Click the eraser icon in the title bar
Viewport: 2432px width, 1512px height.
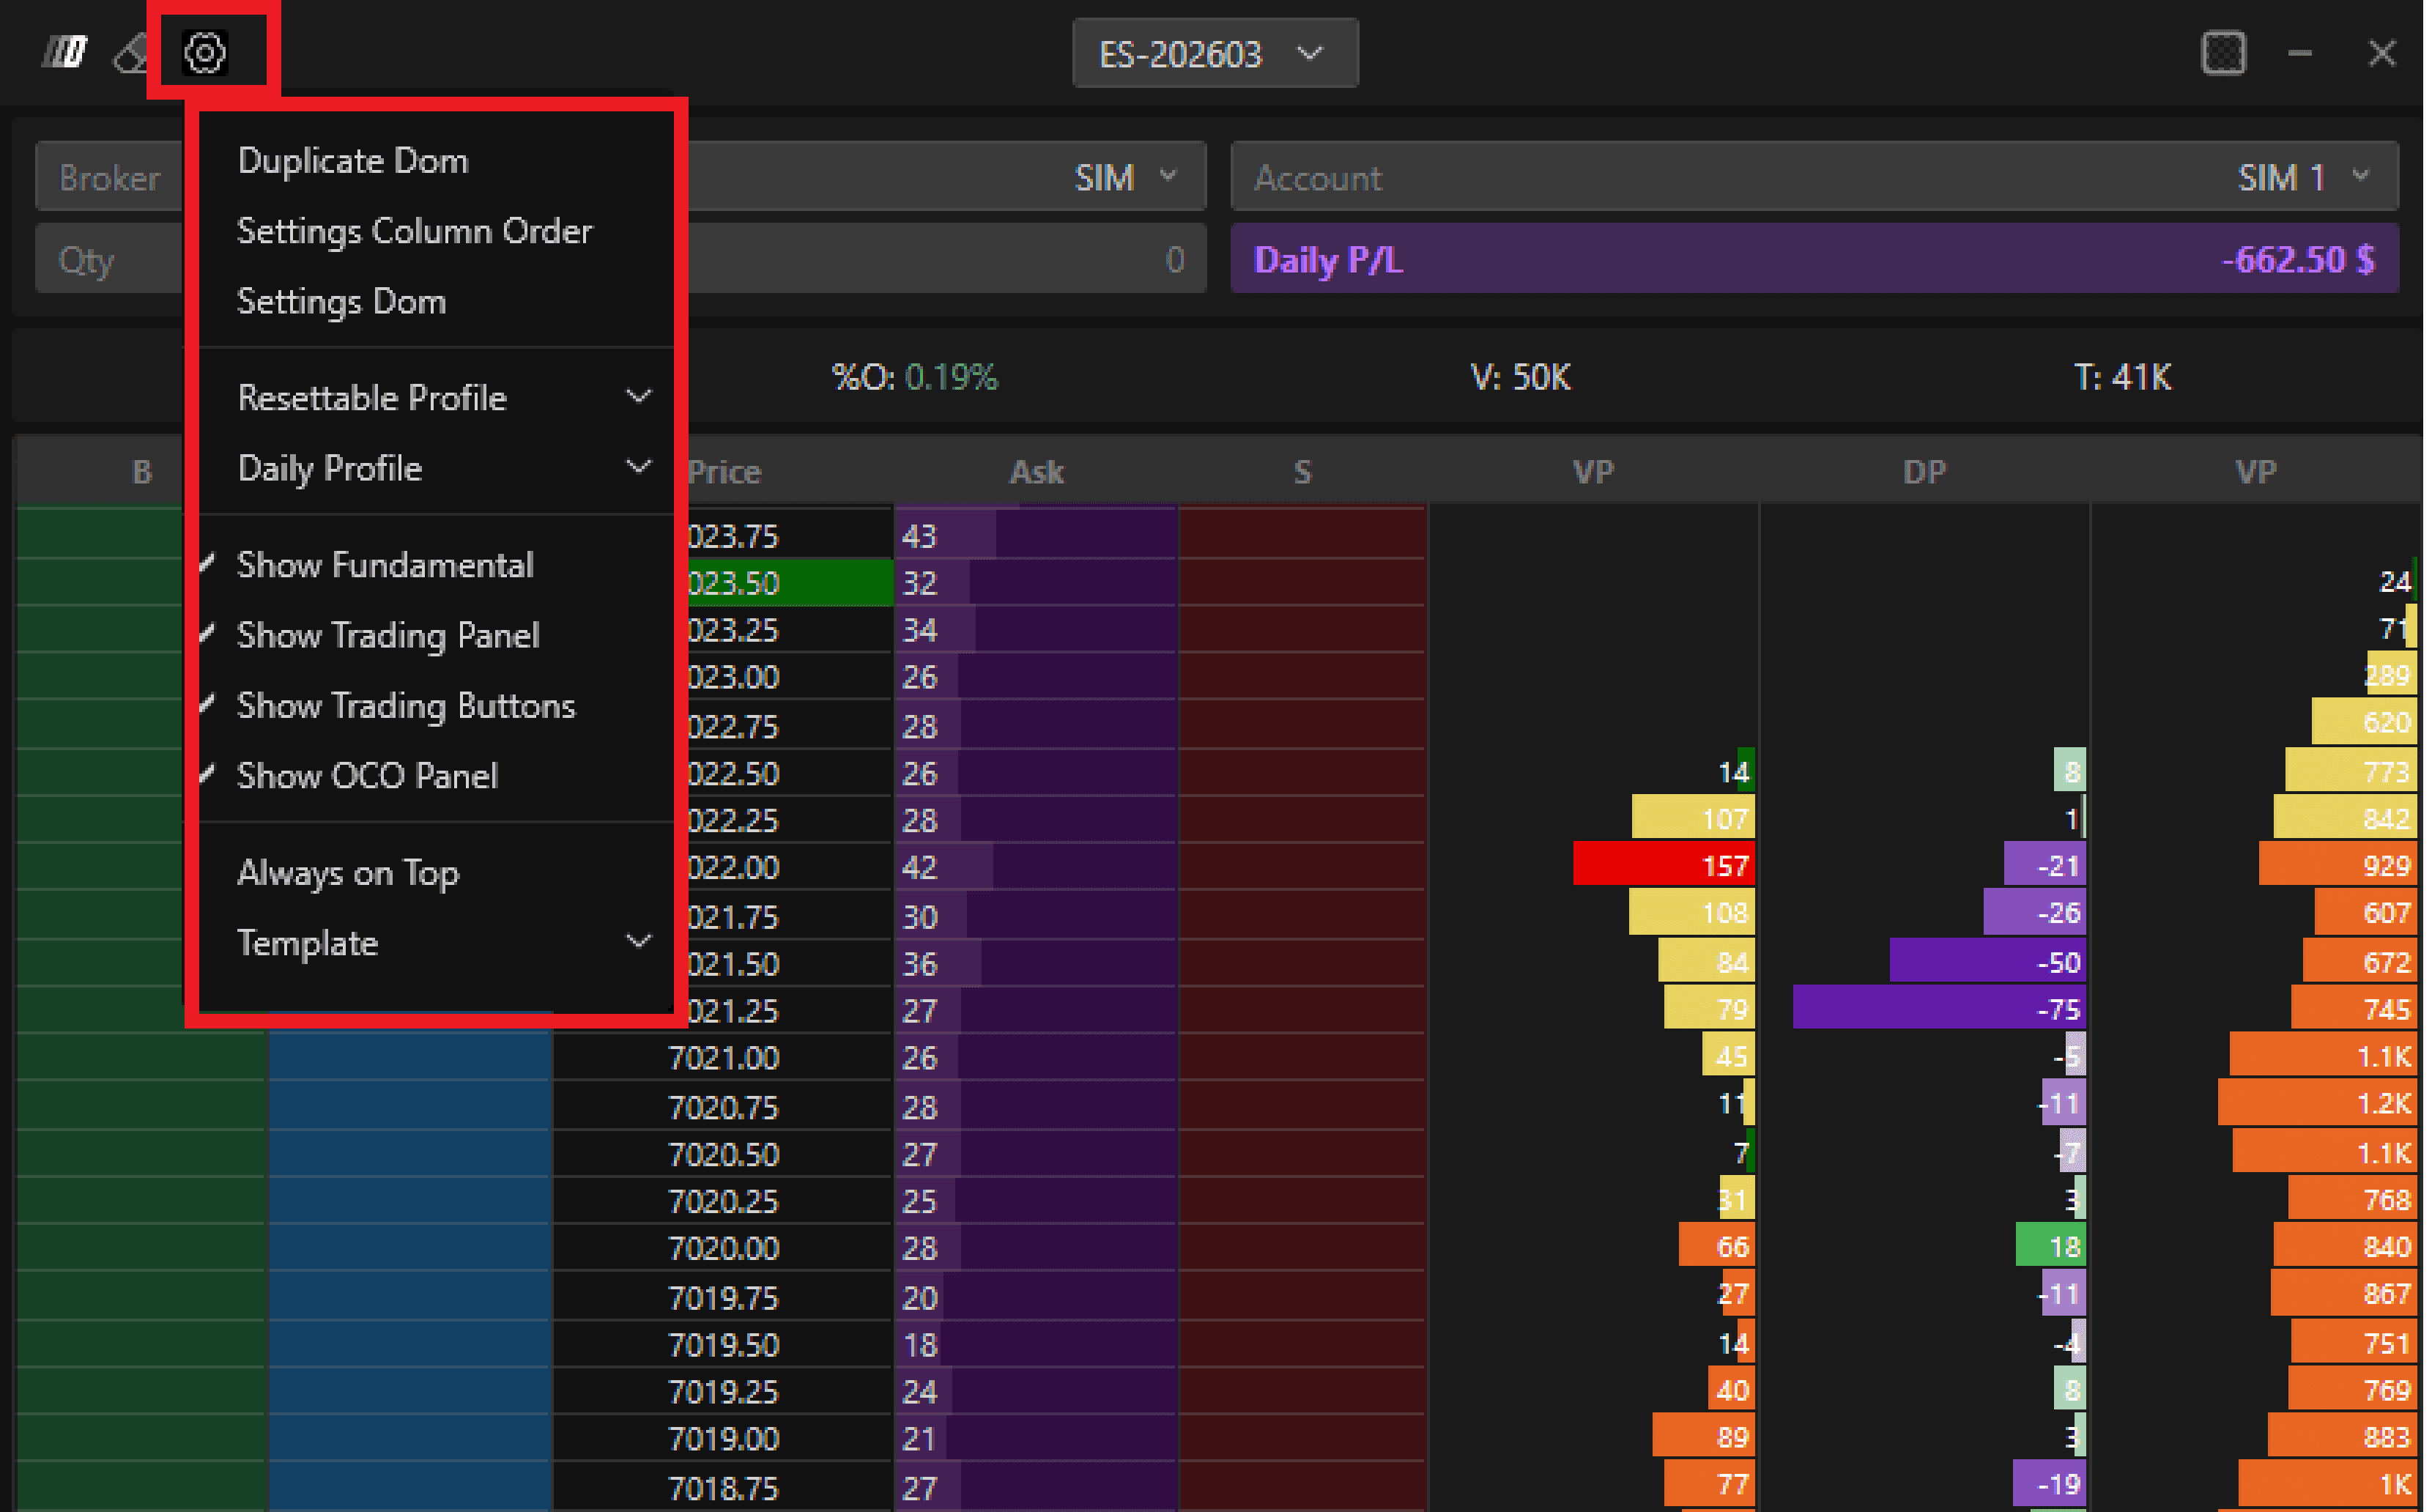coord(130,54)
